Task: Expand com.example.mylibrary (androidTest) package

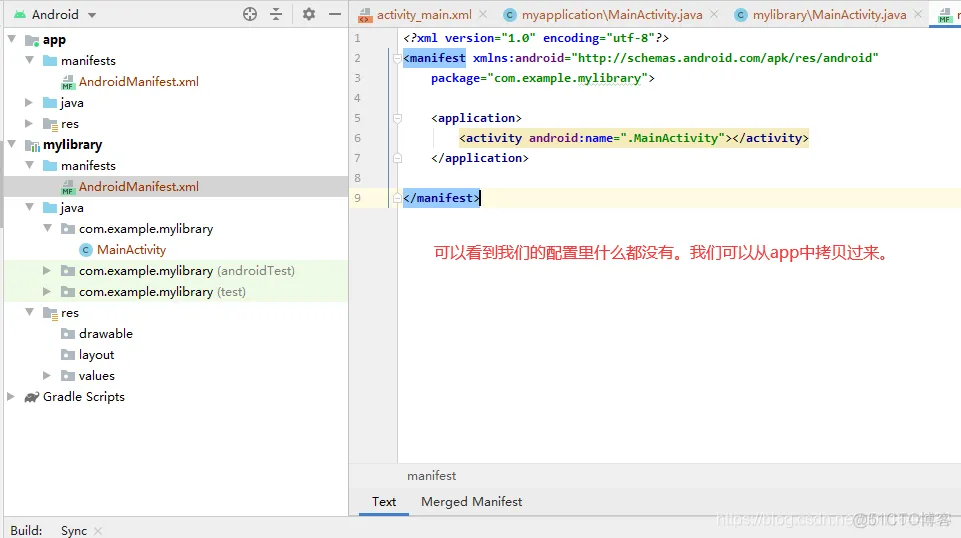Action: coord(47,270)
